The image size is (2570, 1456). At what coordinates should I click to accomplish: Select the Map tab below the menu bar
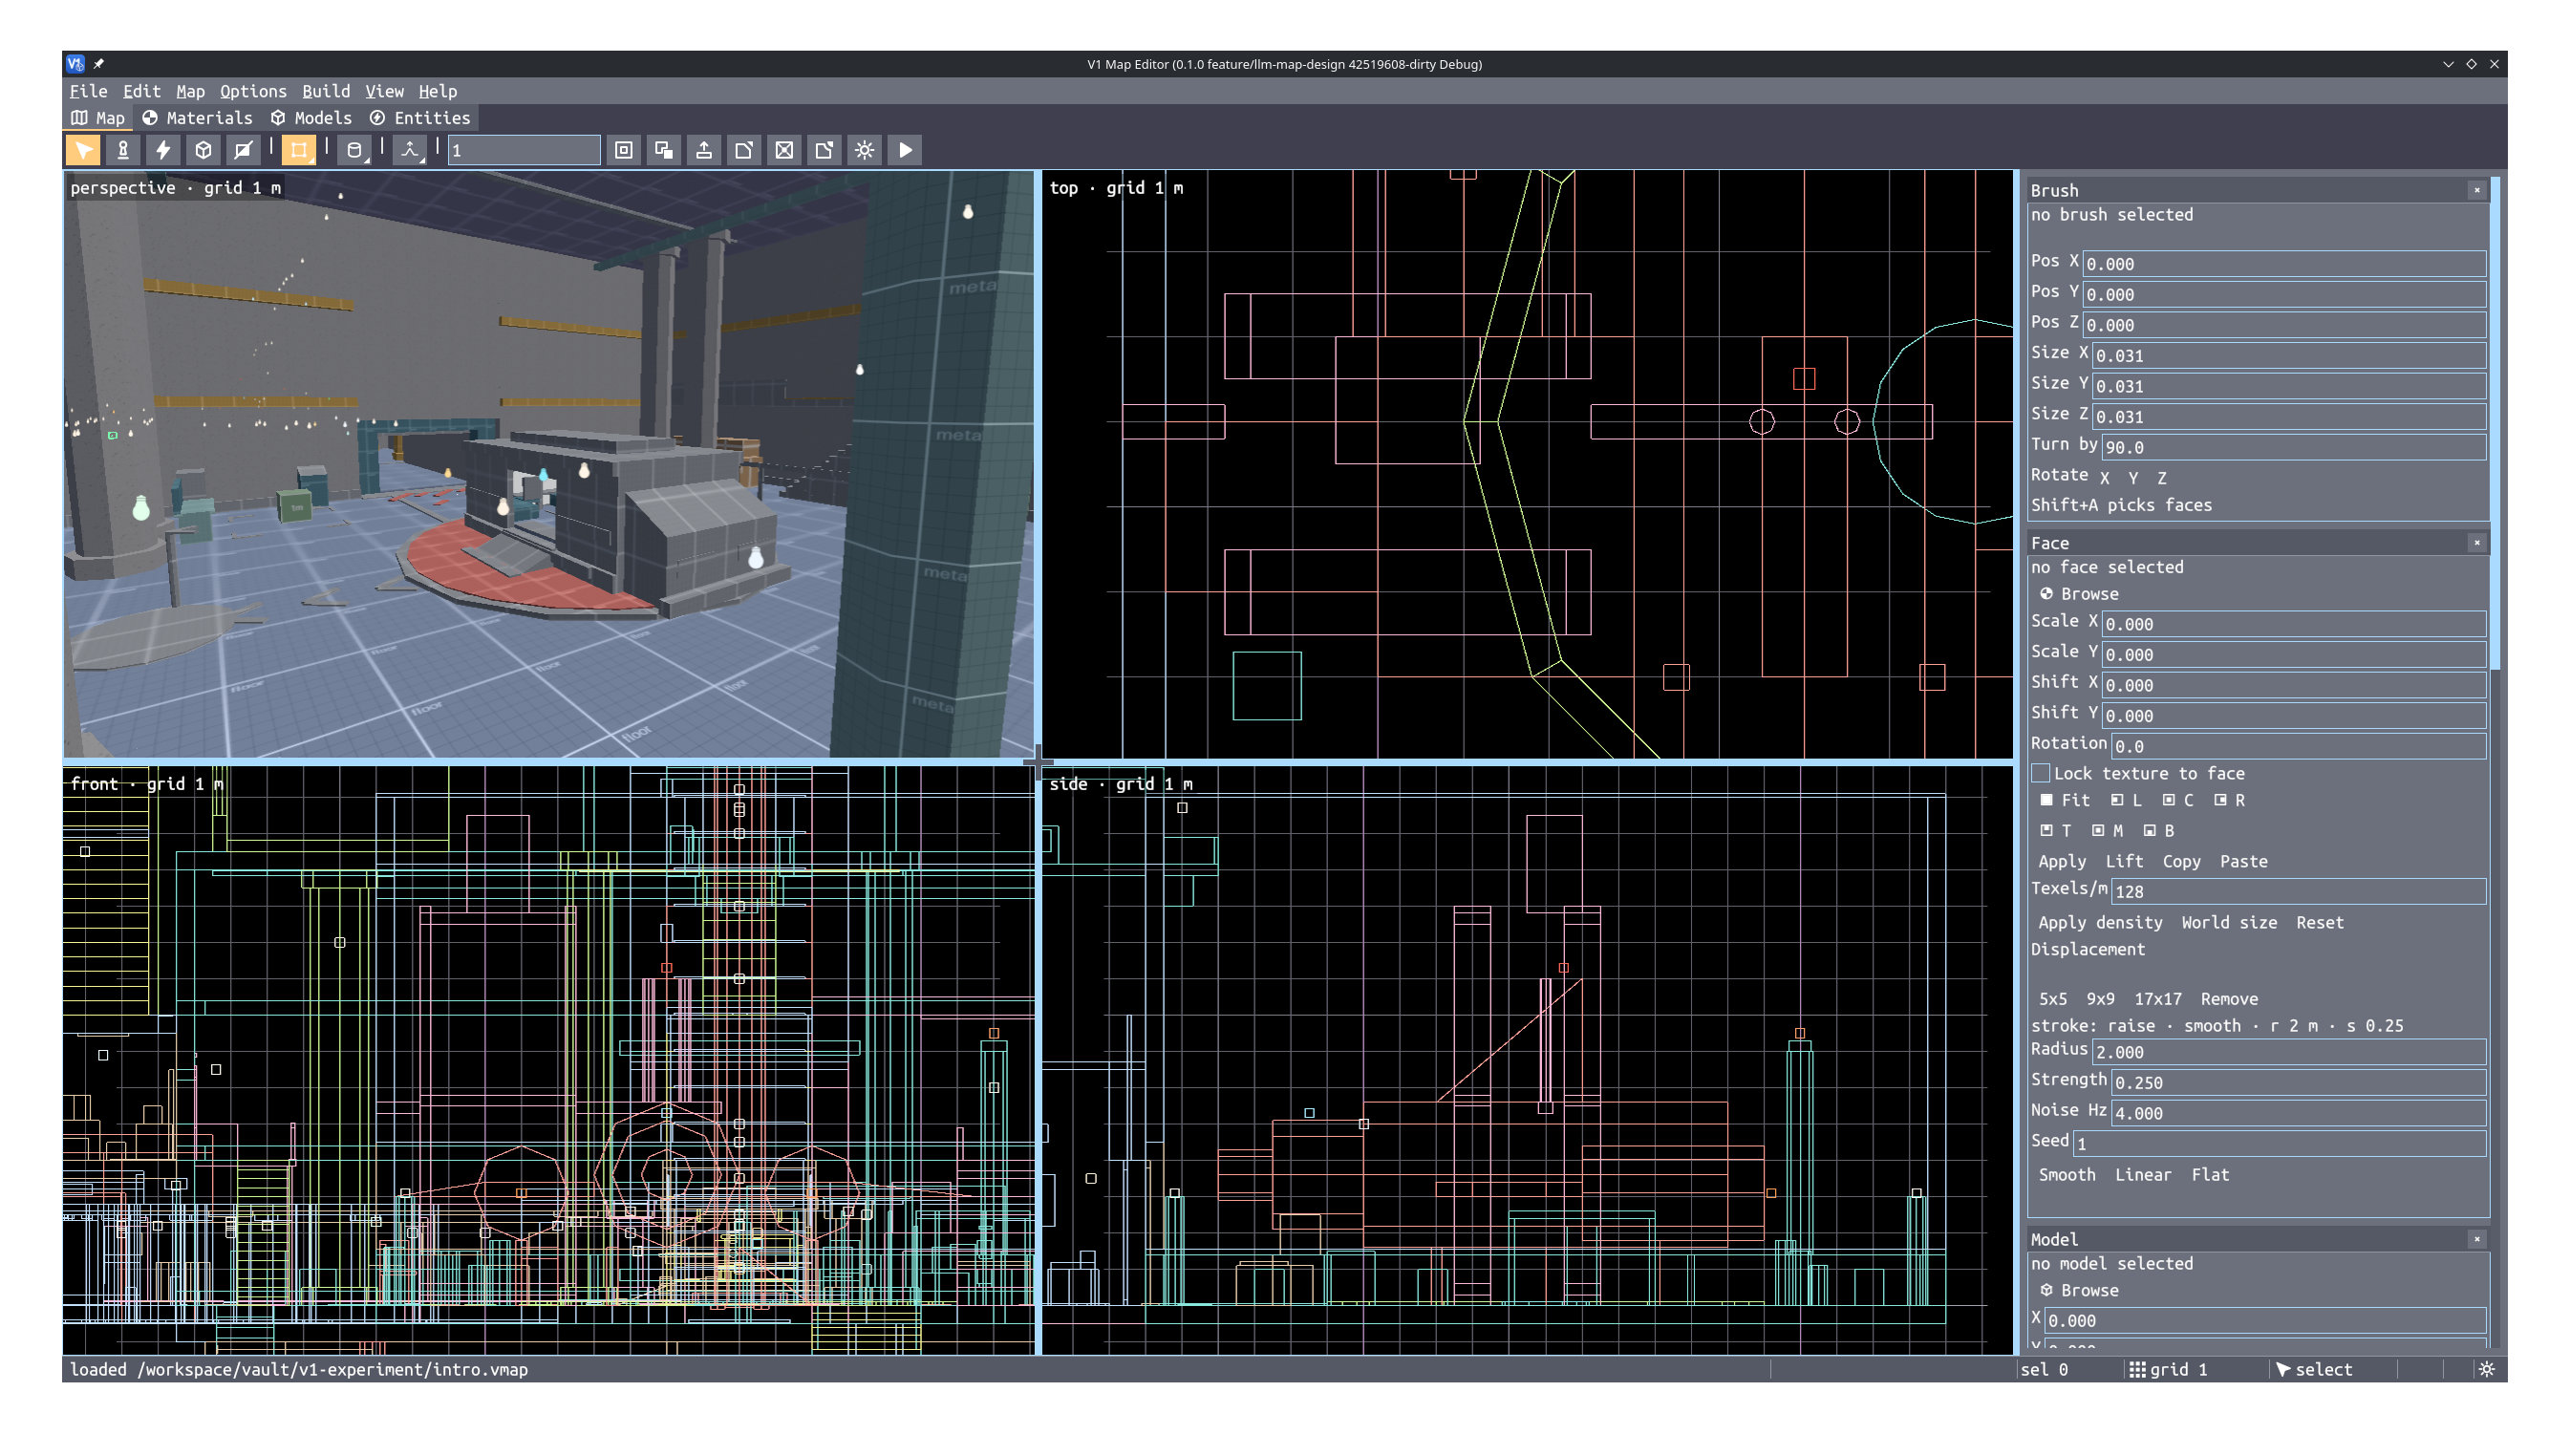98,118
